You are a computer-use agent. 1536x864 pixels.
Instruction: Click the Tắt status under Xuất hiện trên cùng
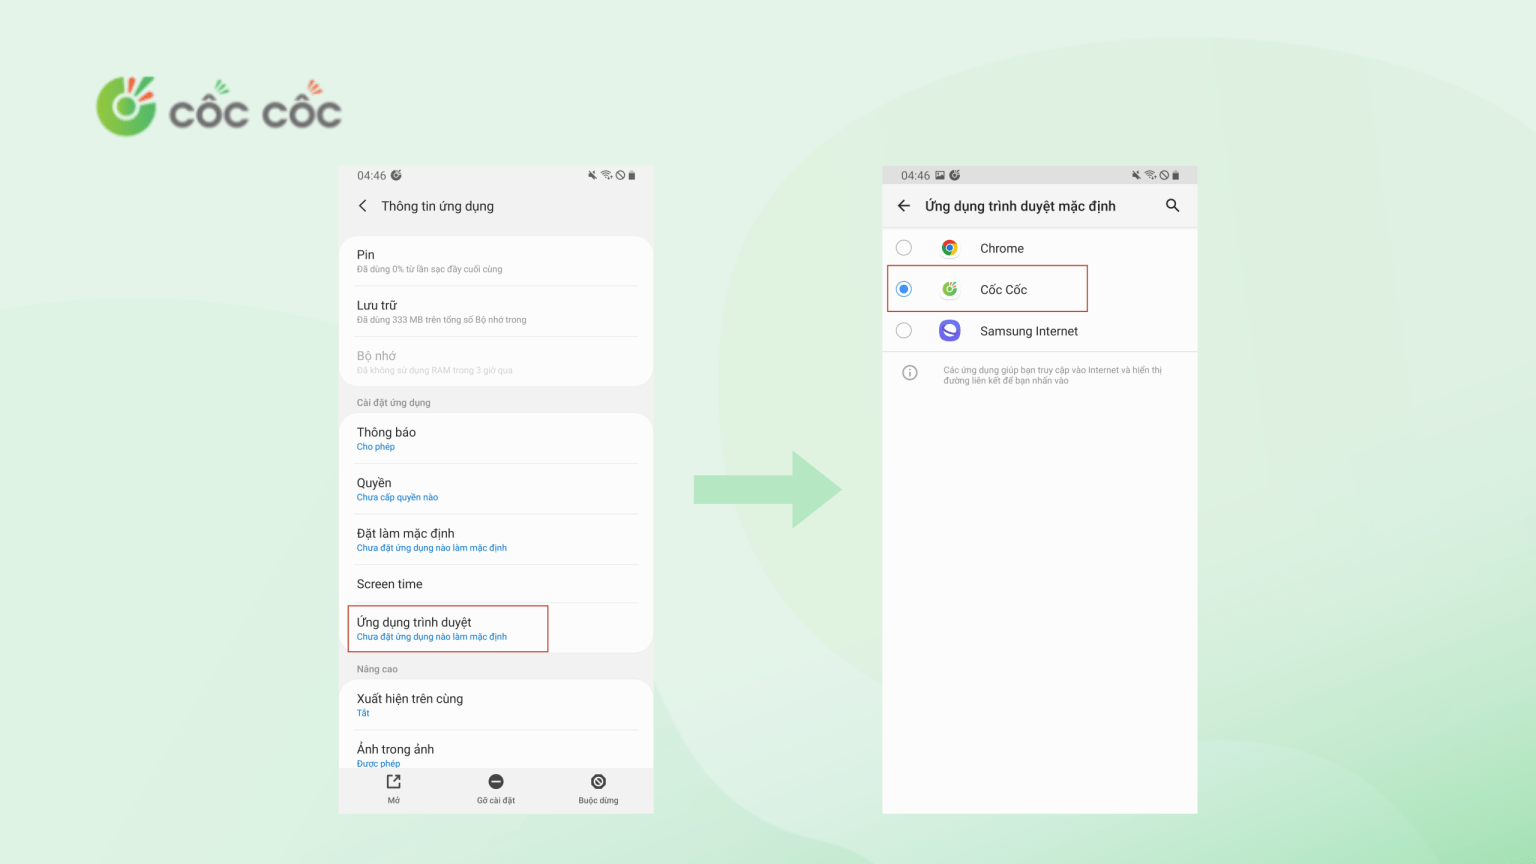point(363,713)
